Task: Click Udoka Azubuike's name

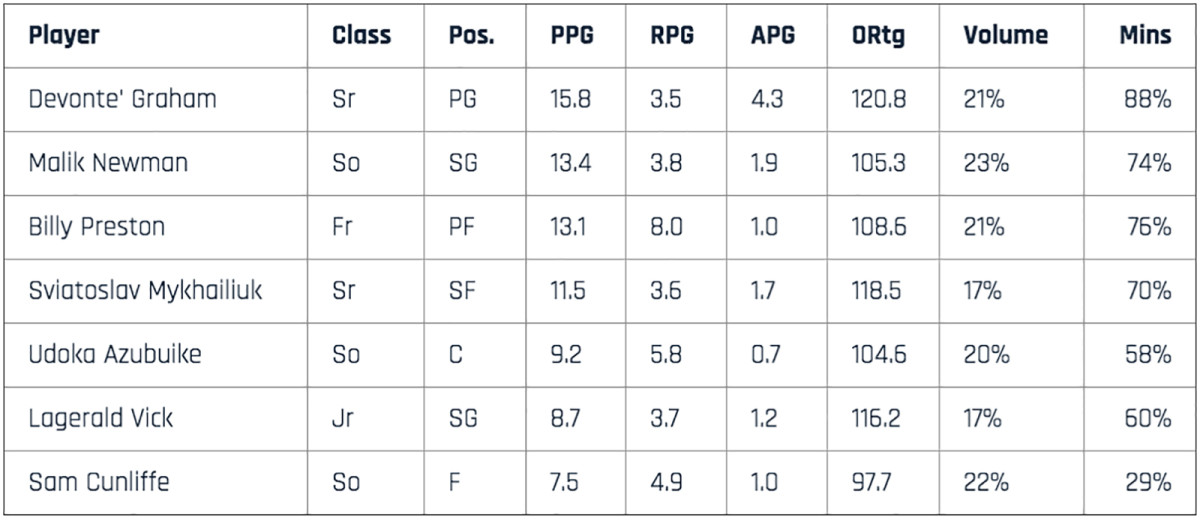Action: pos(115,354)
